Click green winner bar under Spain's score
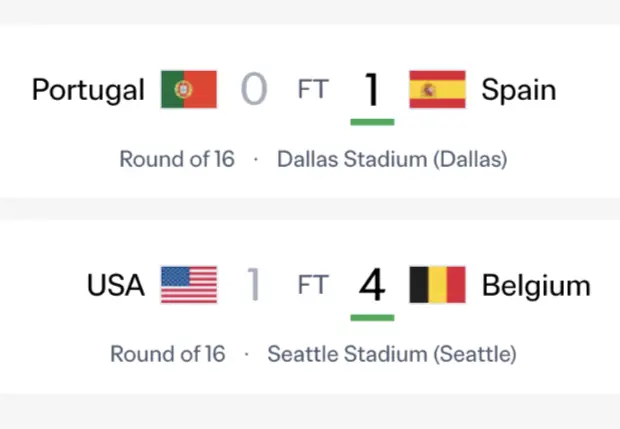620x429 pixels. coord(372,122)
